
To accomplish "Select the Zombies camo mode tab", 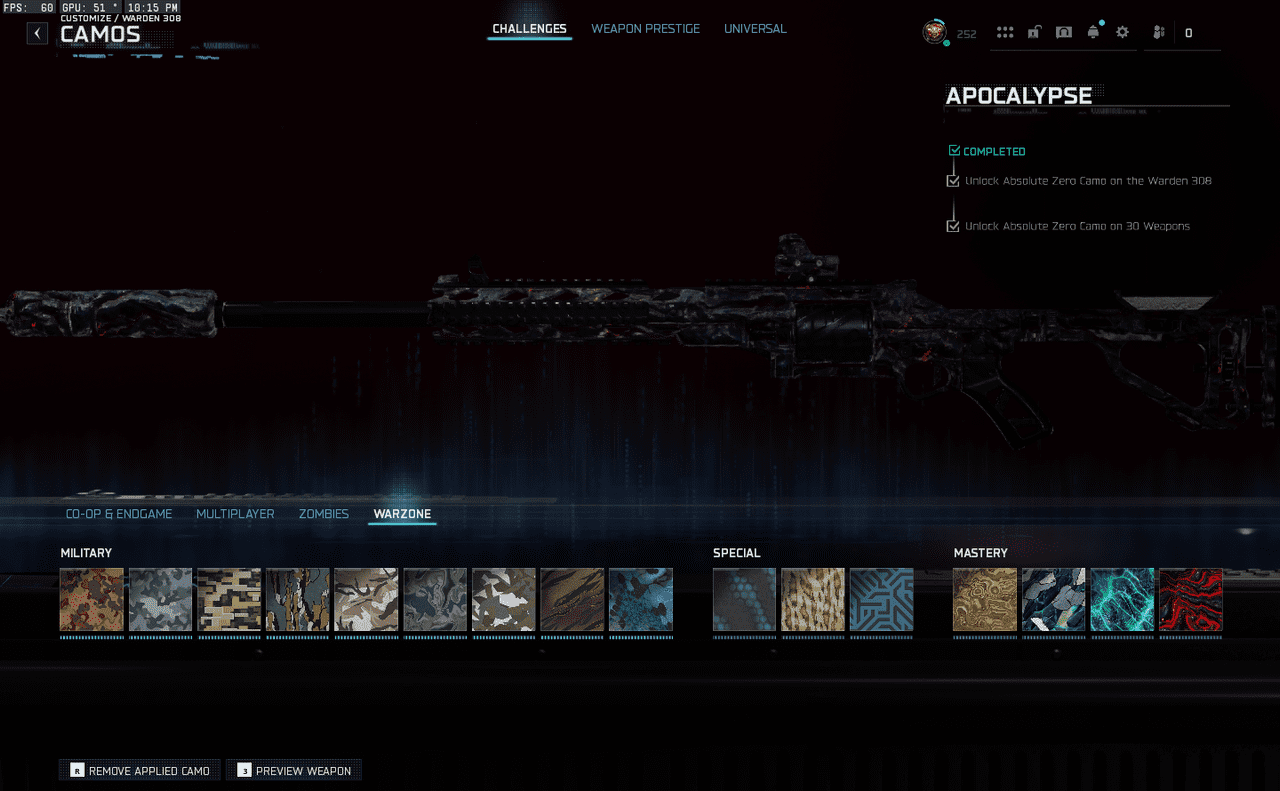I will 323,514.
